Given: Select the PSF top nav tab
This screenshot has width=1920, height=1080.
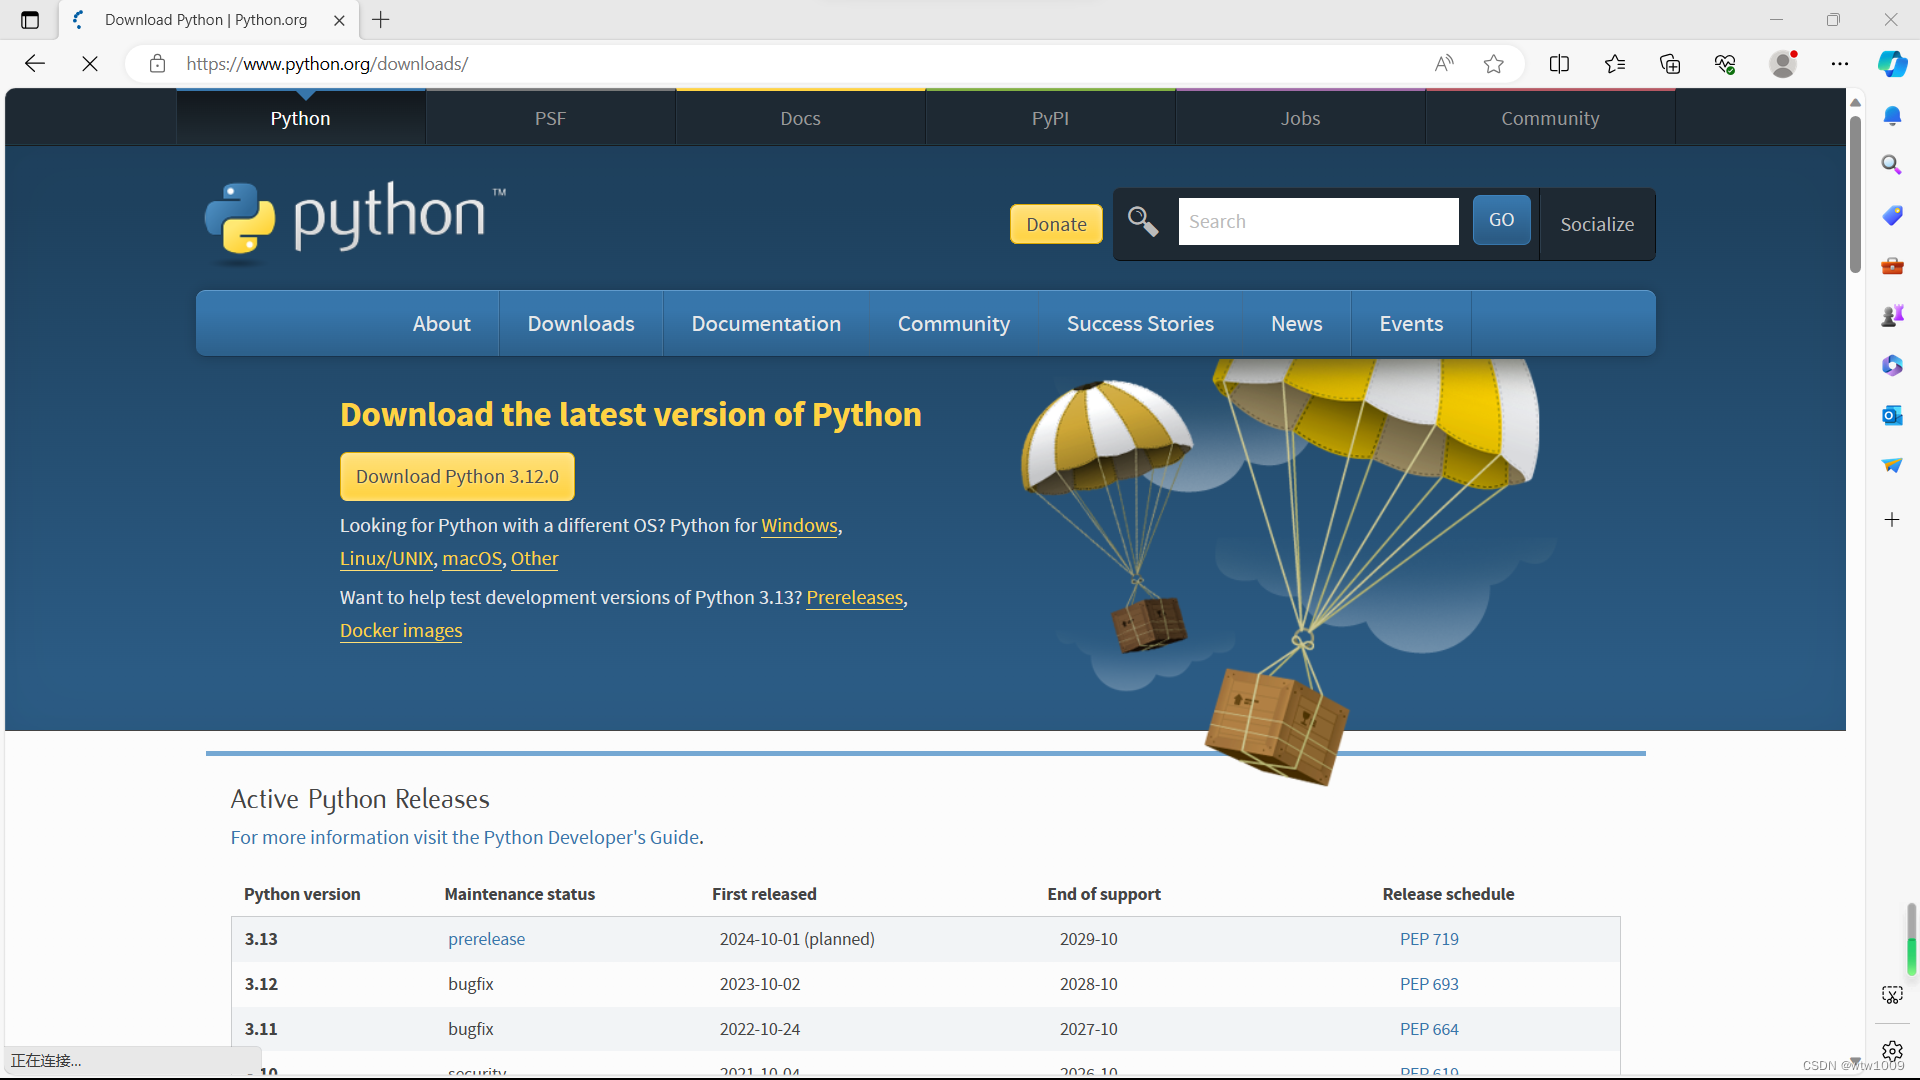Looking at the screenshot, I should [550, 118].
